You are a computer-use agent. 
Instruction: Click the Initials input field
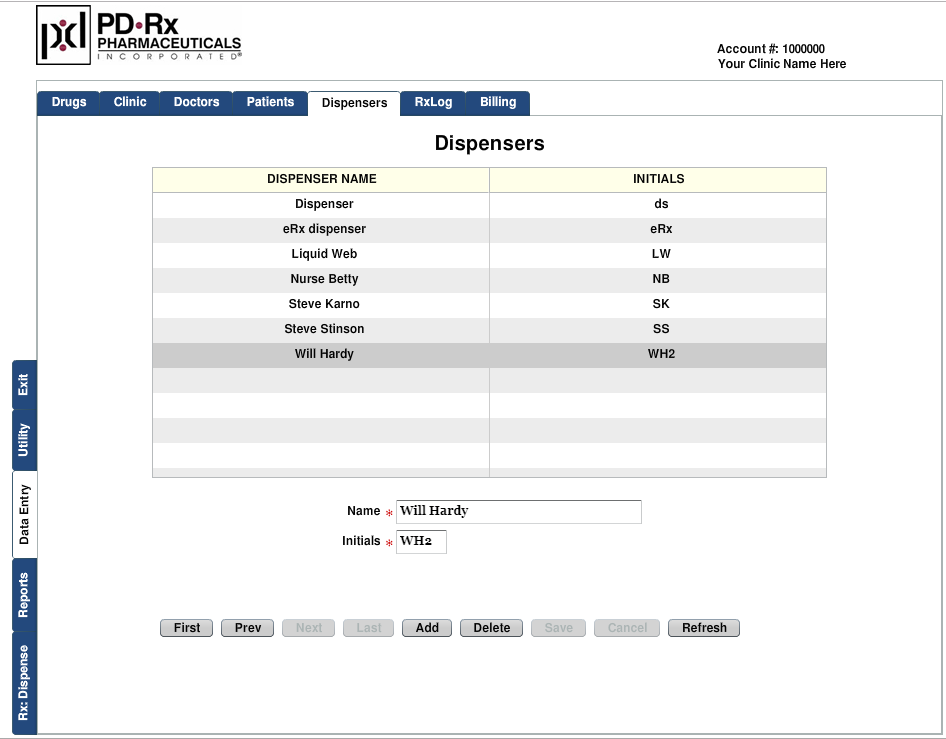421,542
